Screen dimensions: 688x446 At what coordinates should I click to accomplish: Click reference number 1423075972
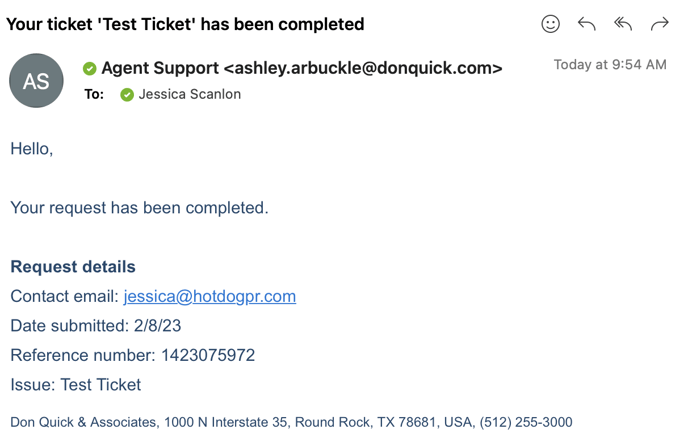coord(207,355)
